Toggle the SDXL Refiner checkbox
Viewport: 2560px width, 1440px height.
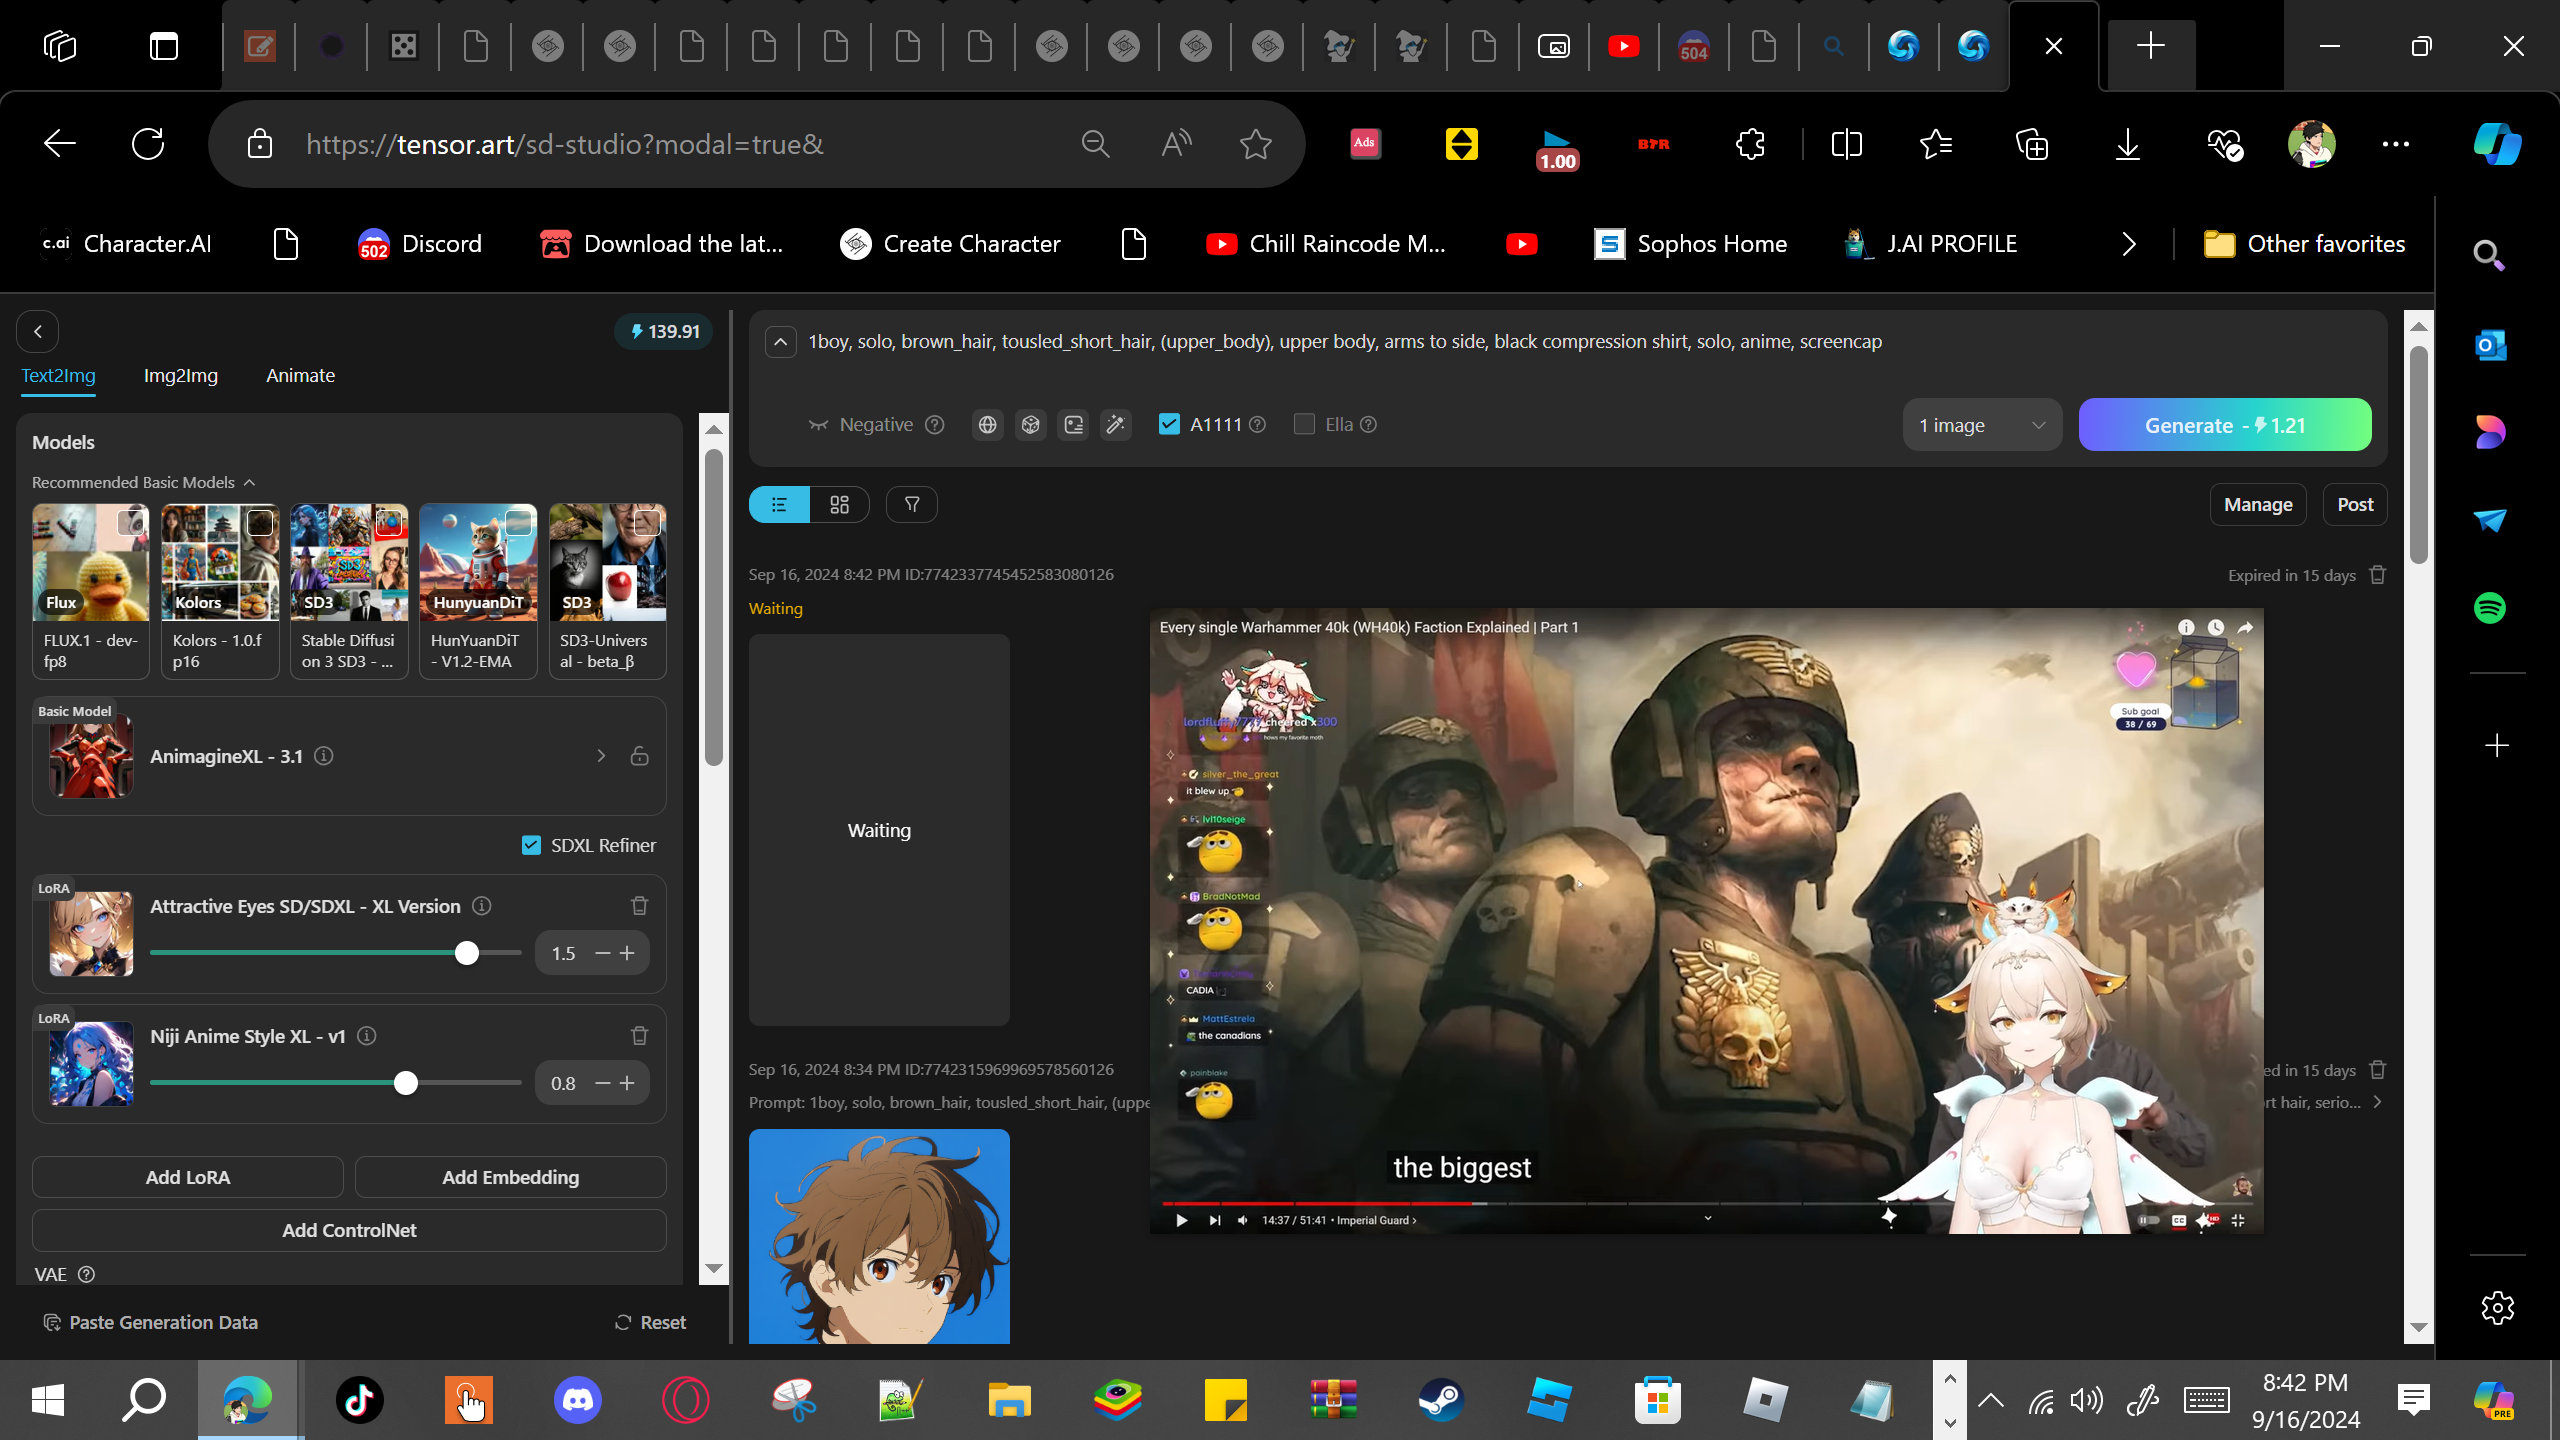pos(532,845)
